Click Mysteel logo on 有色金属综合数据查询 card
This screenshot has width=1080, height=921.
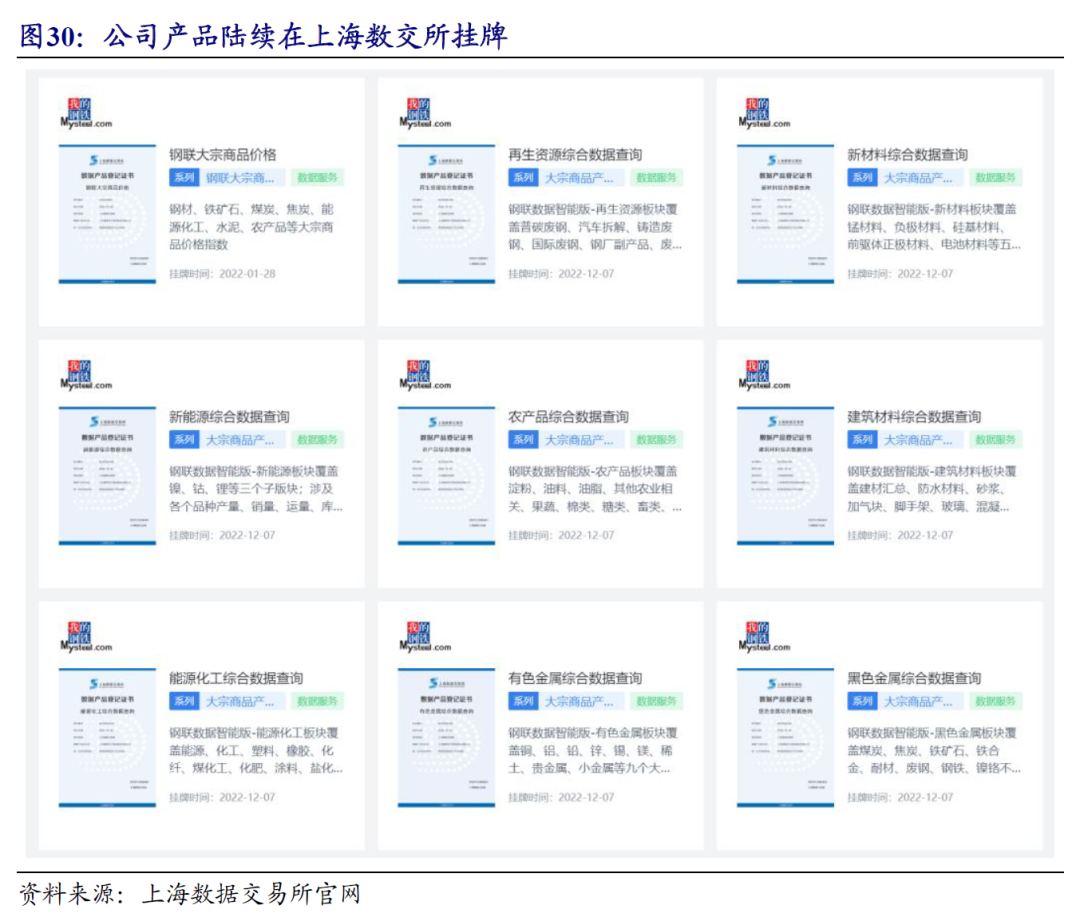pos(425,637)
